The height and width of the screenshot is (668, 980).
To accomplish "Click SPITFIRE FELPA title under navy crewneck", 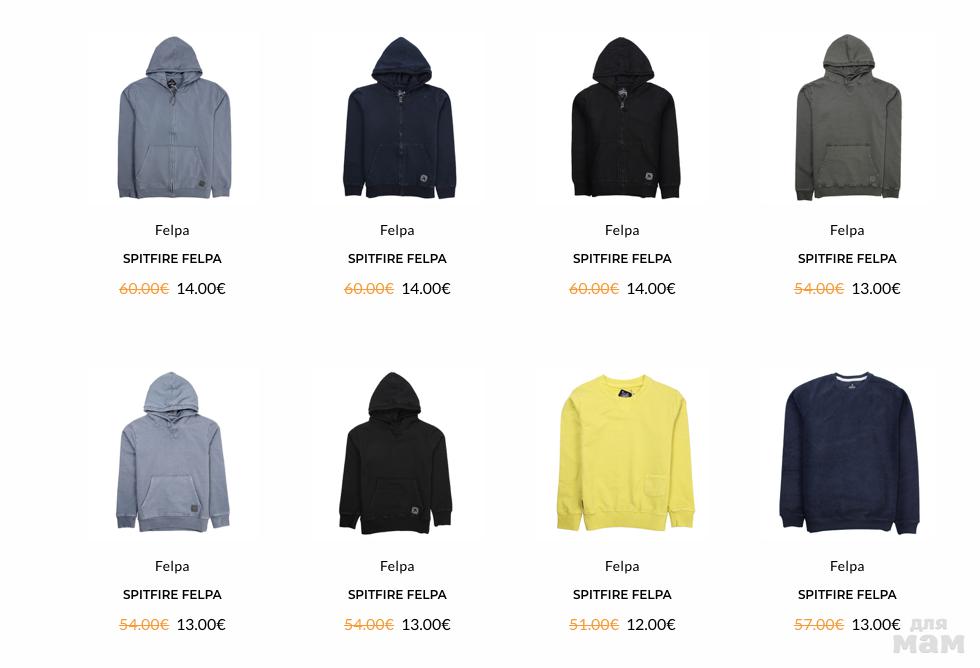I will (x=847, y=595).
